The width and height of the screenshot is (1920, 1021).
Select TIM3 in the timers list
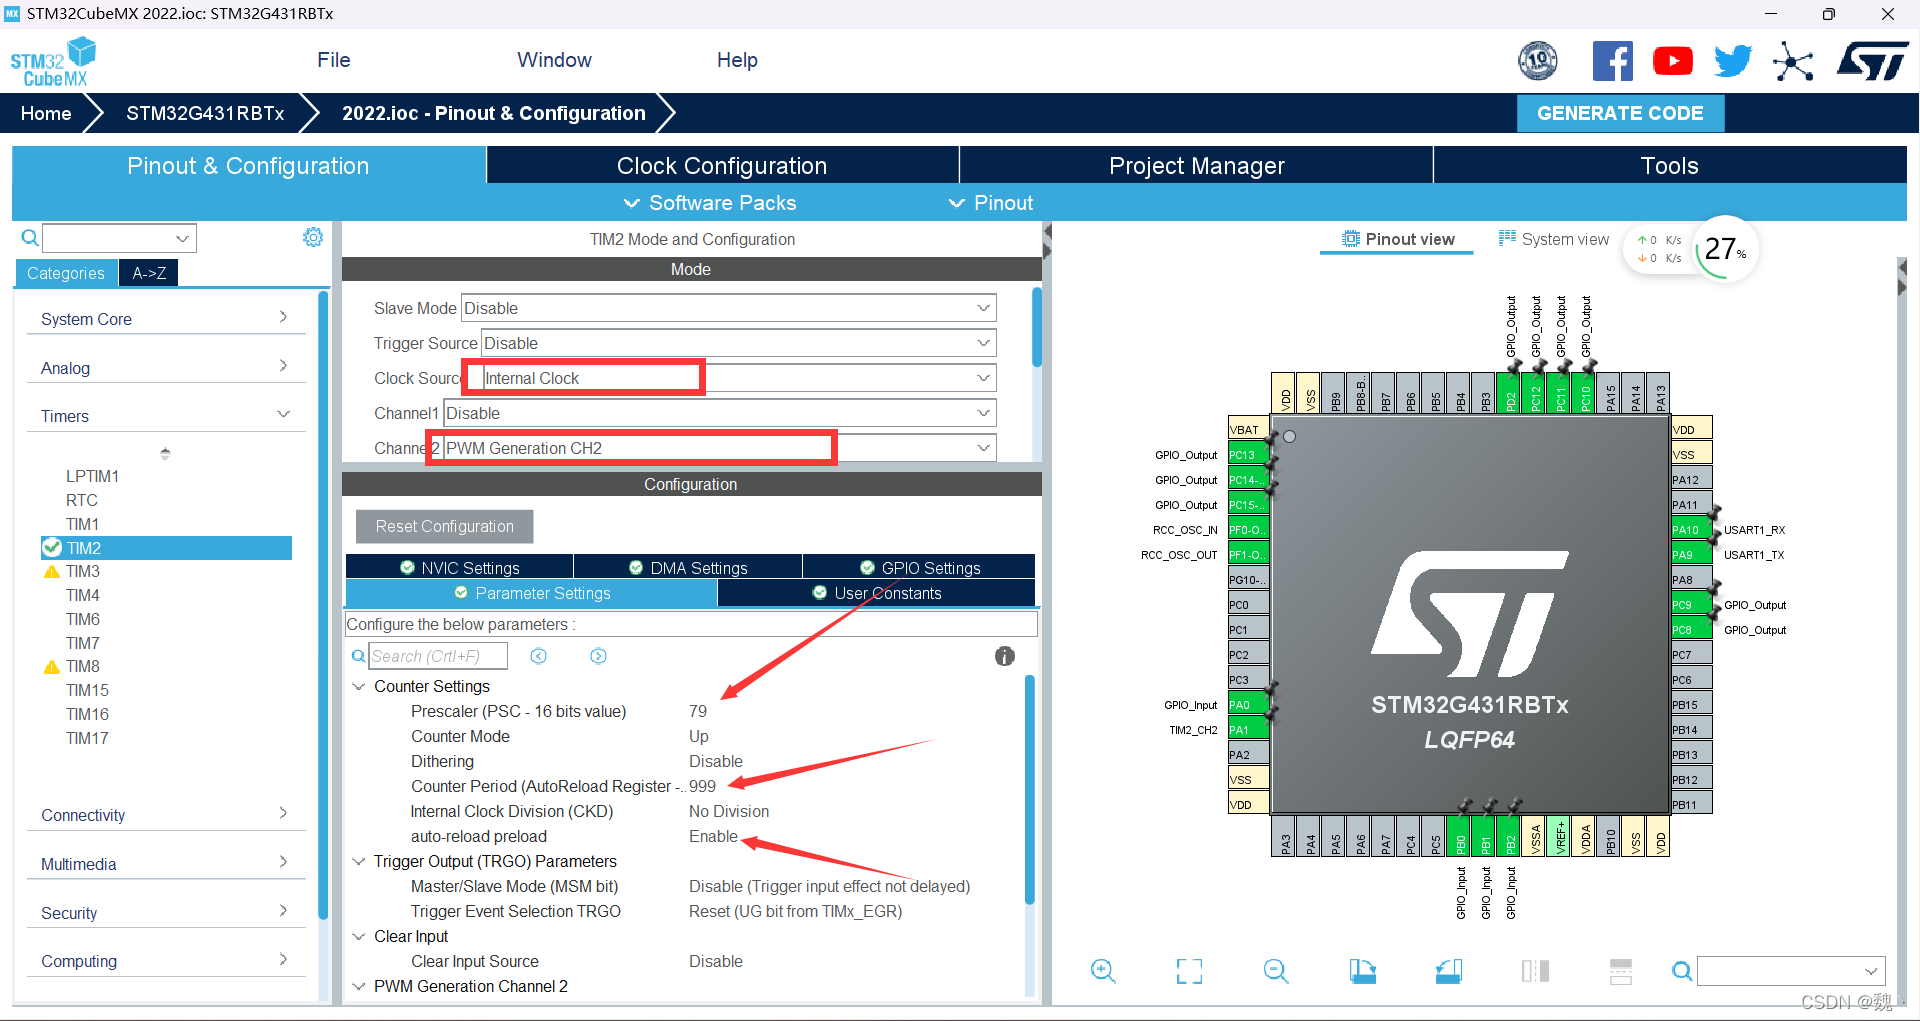(x=83, y=572)
